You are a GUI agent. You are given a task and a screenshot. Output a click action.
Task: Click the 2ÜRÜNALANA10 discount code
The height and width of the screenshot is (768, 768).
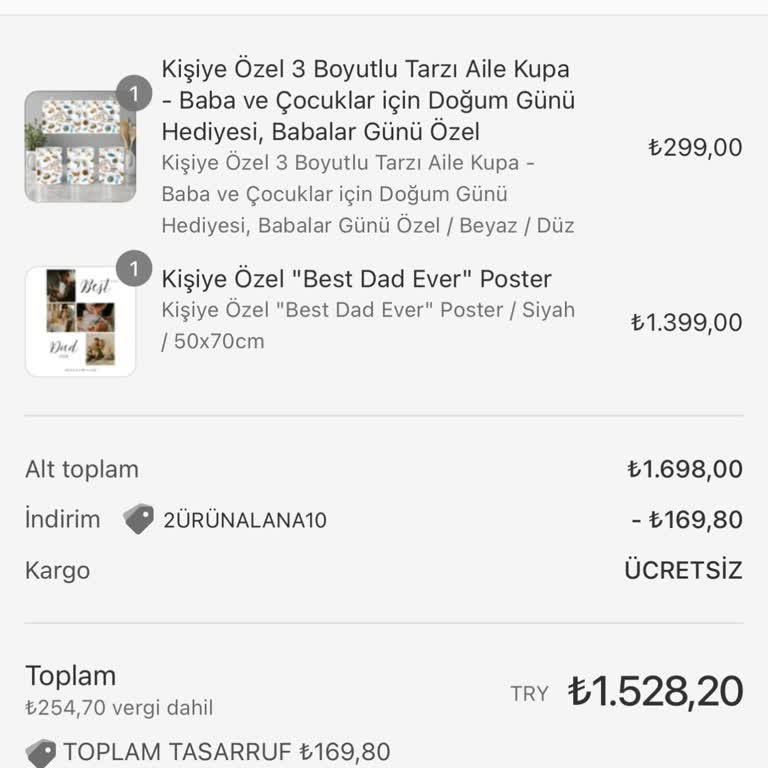point(245,520)
